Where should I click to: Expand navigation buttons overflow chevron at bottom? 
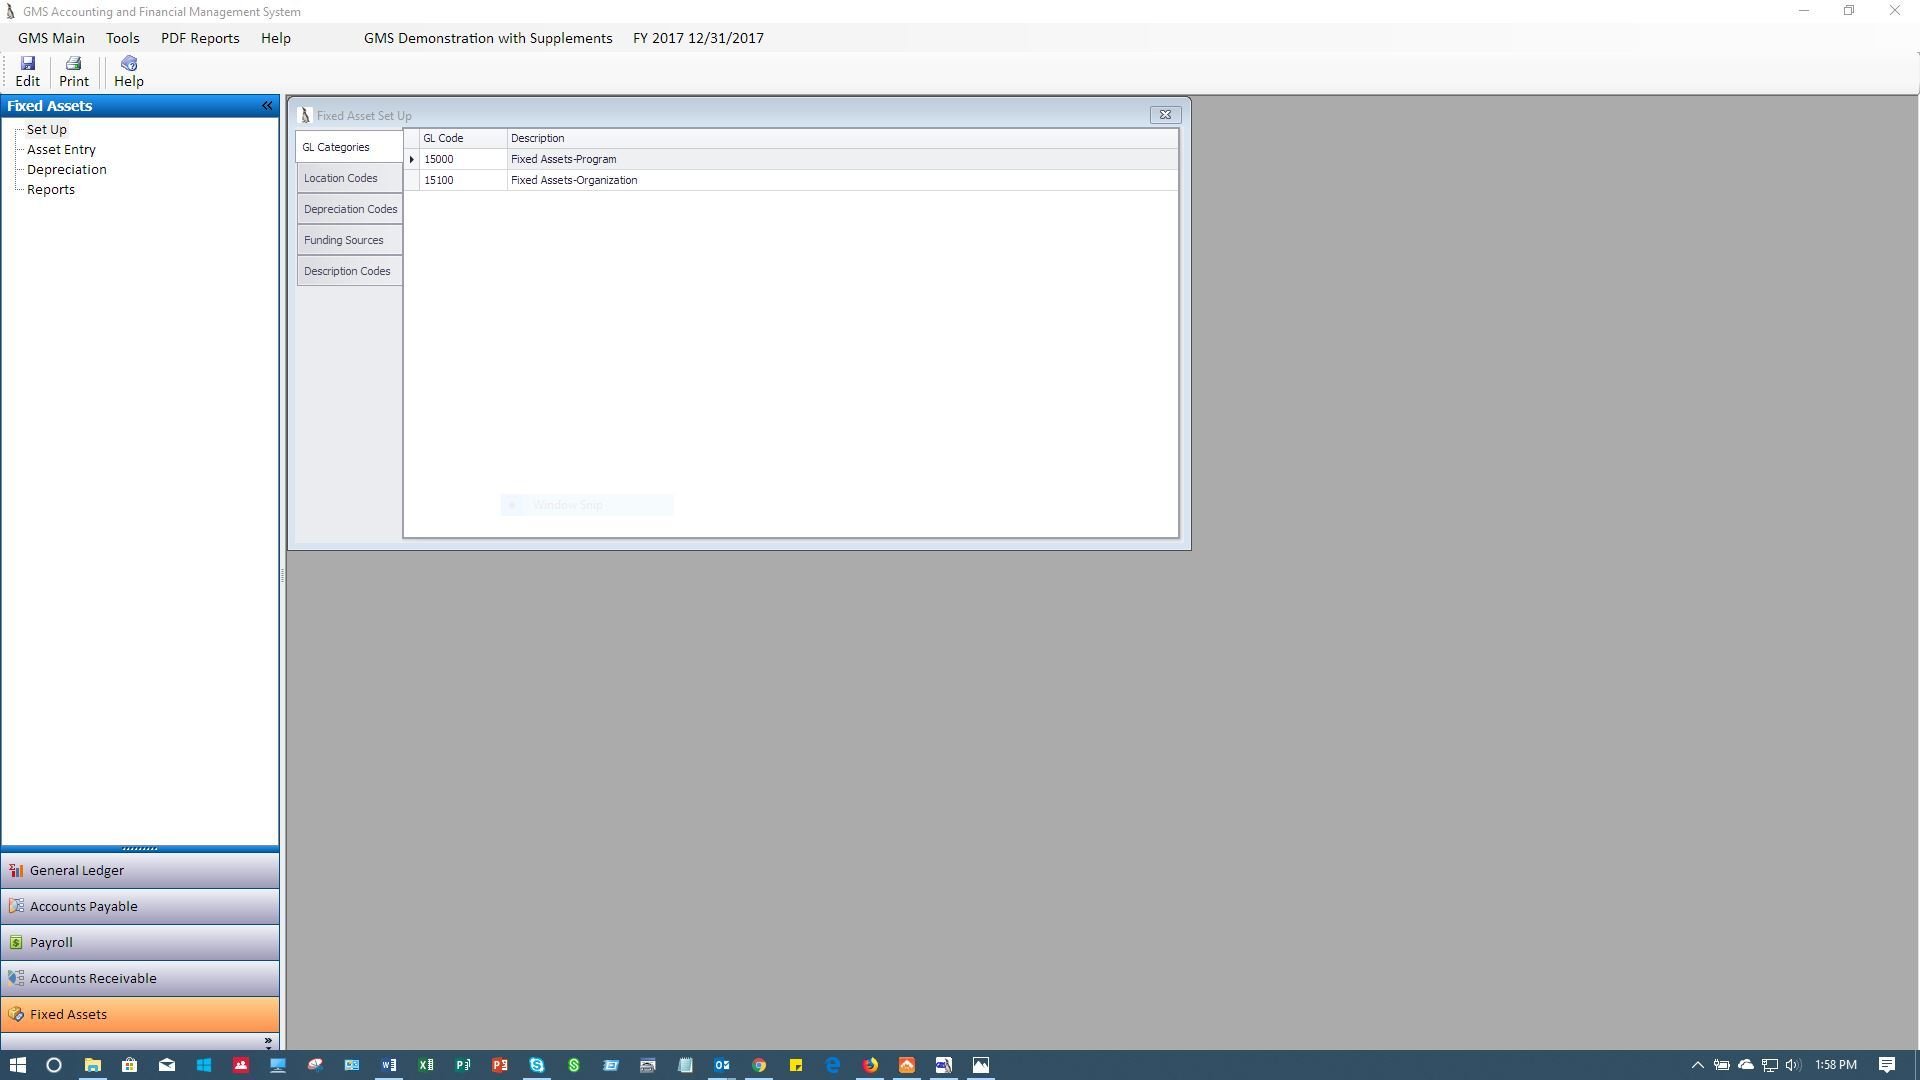[267, 1041]
